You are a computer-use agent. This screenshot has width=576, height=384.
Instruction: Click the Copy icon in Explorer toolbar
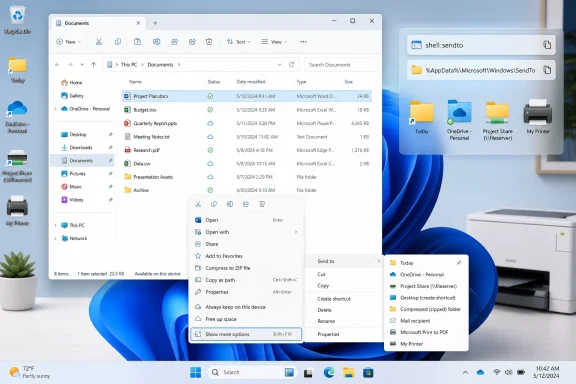pyautogui.click(x=118, y=42)
